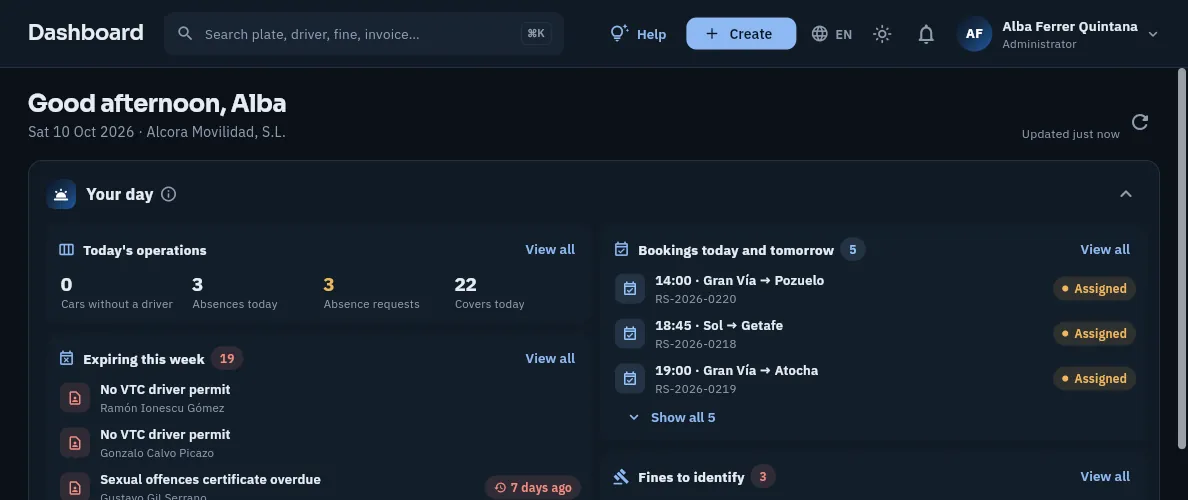Image resolution: width=1188 pixels, height=500 pixels.
Task: Click the Fines to identify gavel icon
Action: tap(622, 477)
